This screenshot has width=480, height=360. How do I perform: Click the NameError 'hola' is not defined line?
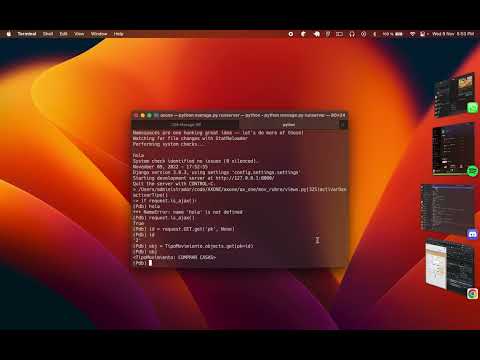[x=188, y=212]
